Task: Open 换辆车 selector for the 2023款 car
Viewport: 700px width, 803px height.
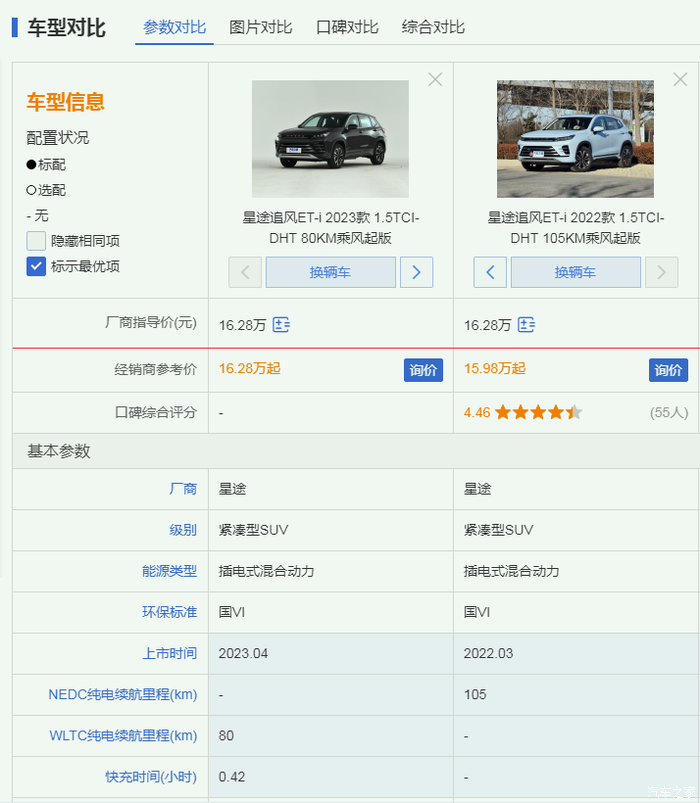Action: tap(330, 272)
